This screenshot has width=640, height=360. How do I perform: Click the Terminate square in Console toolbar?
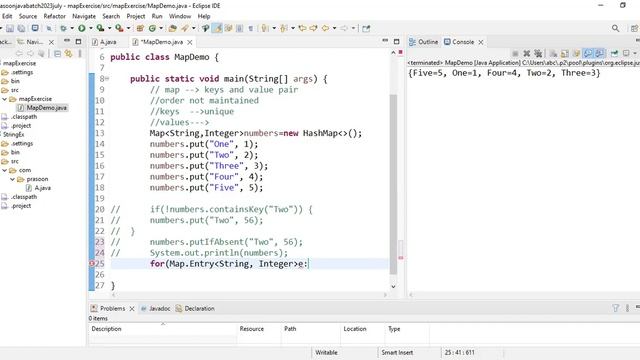[x=515, y=53]
